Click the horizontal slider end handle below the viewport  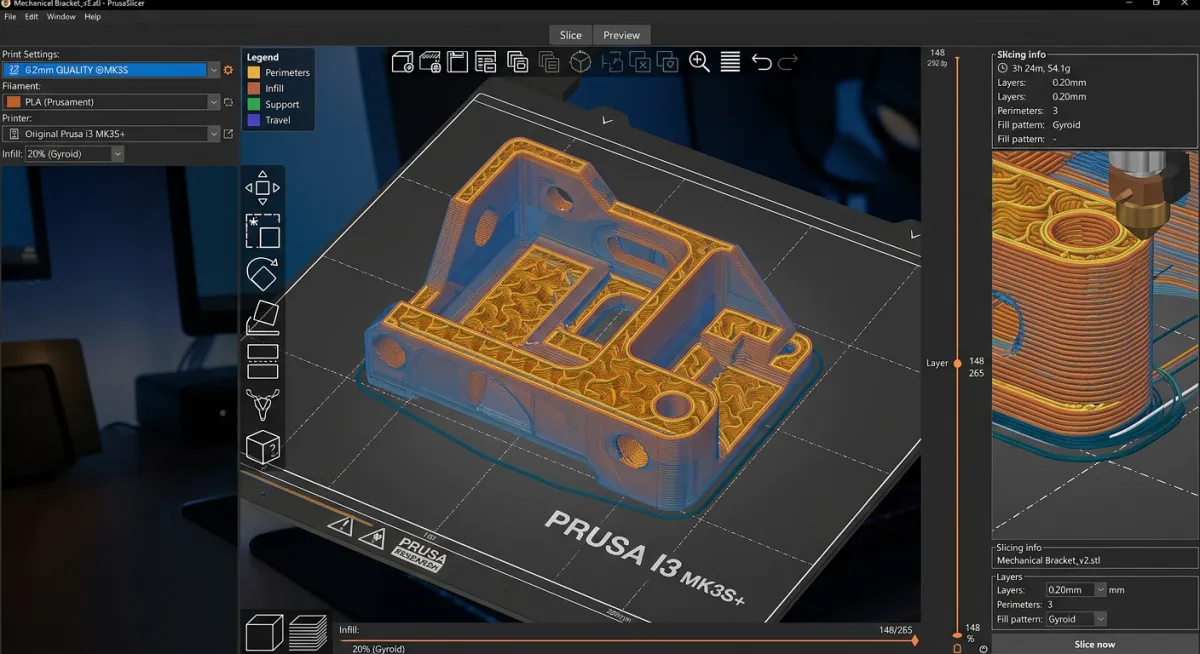tap(915, 641)
